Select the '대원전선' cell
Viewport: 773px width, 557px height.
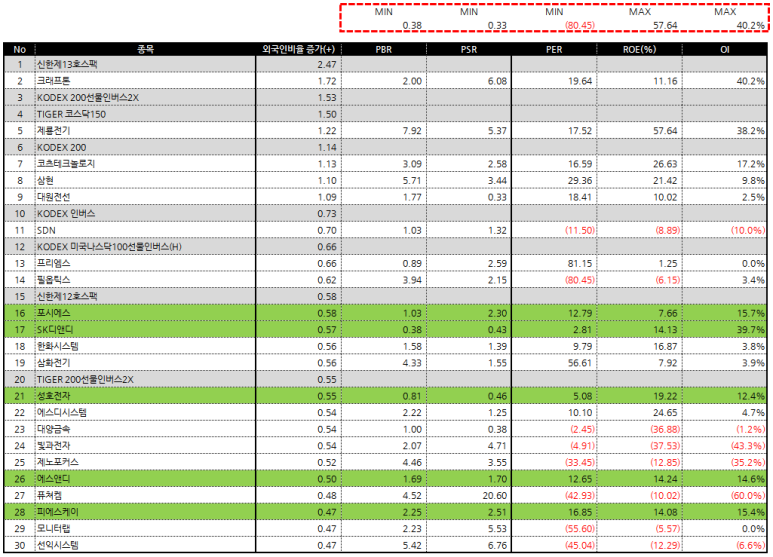point(145,197)
